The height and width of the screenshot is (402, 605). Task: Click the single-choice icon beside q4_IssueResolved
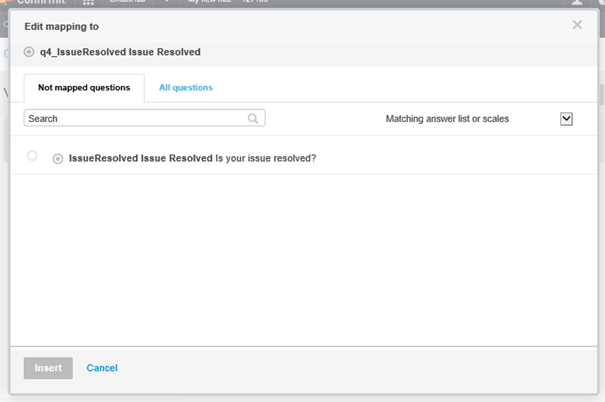[29, 52]
